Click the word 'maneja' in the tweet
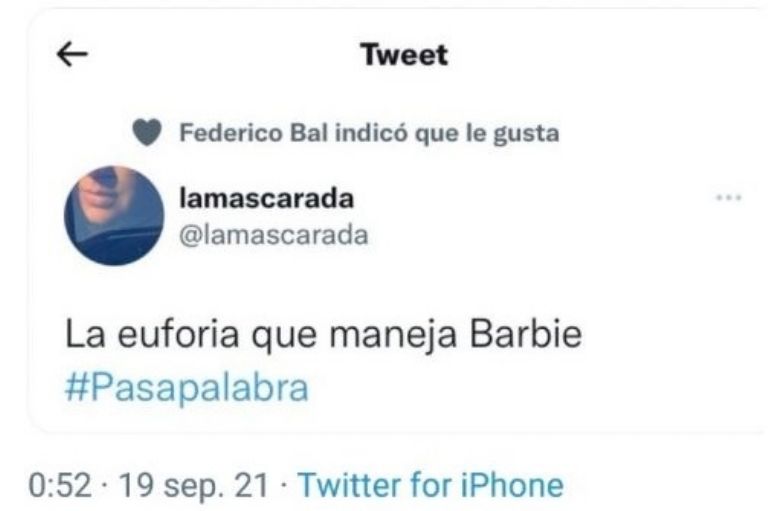The width and height of the screenshot is (768, 511). (x=392, y=335)
